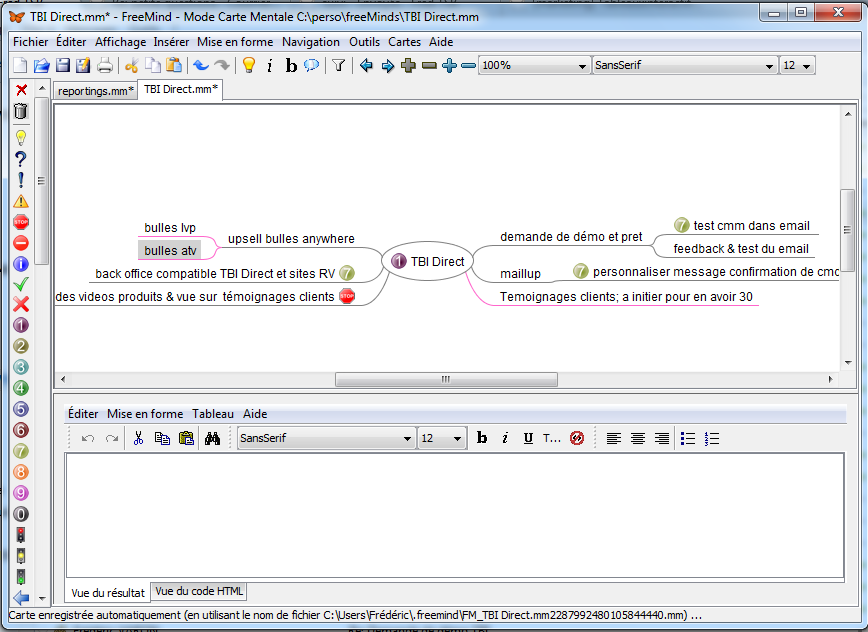This screenshot has width=868, height=632.
Task: Add the priority 5 icon from the sidebar
Action: click(x=20, y=409)
